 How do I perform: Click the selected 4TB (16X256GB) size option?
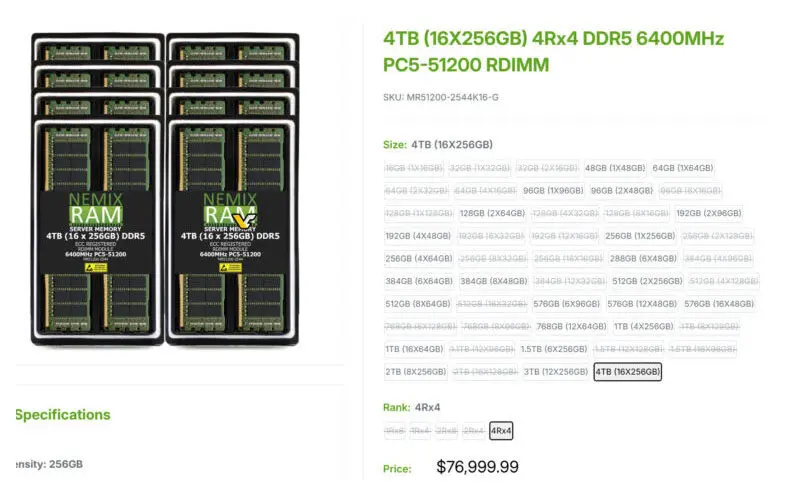coord(628,371)
